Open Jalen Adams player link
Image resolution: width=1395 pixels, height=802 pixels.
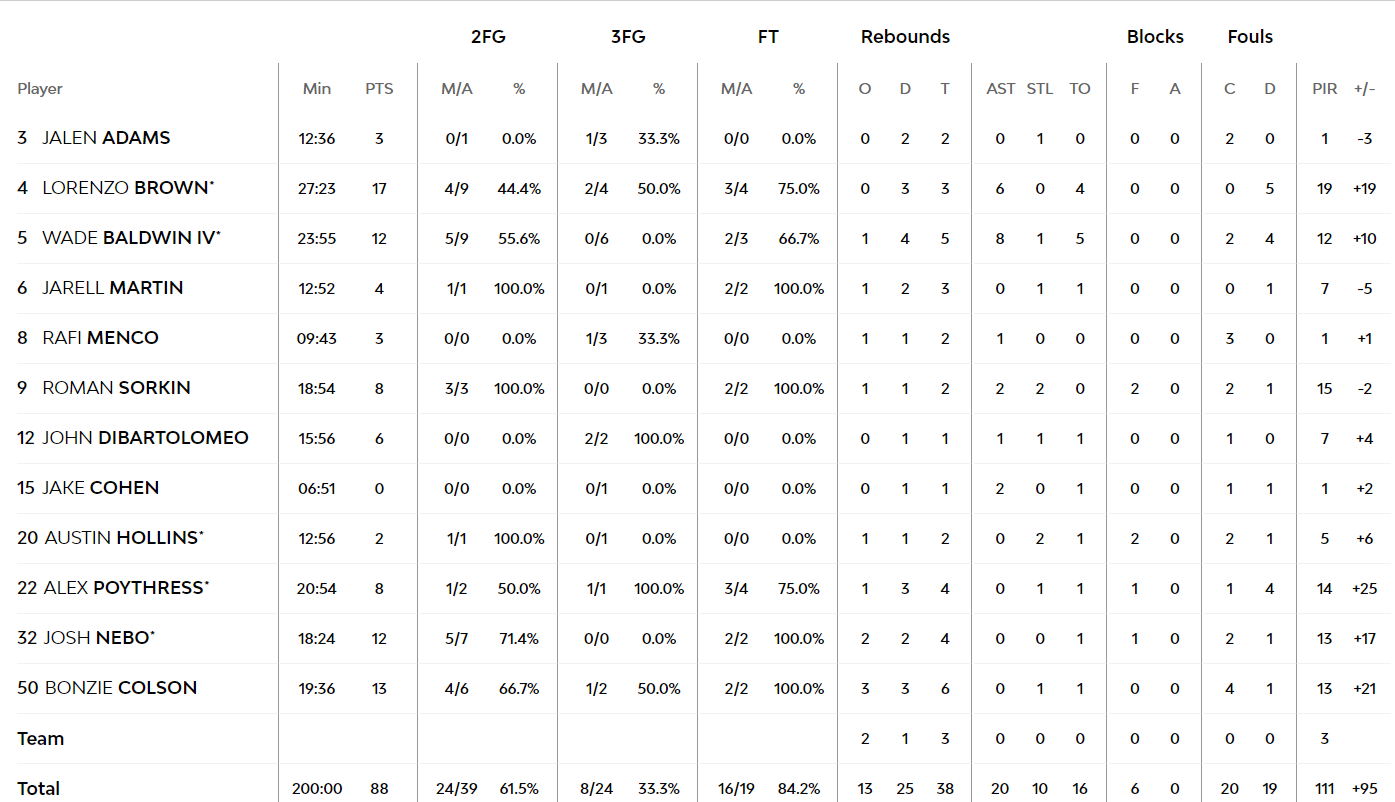[106, 138]
